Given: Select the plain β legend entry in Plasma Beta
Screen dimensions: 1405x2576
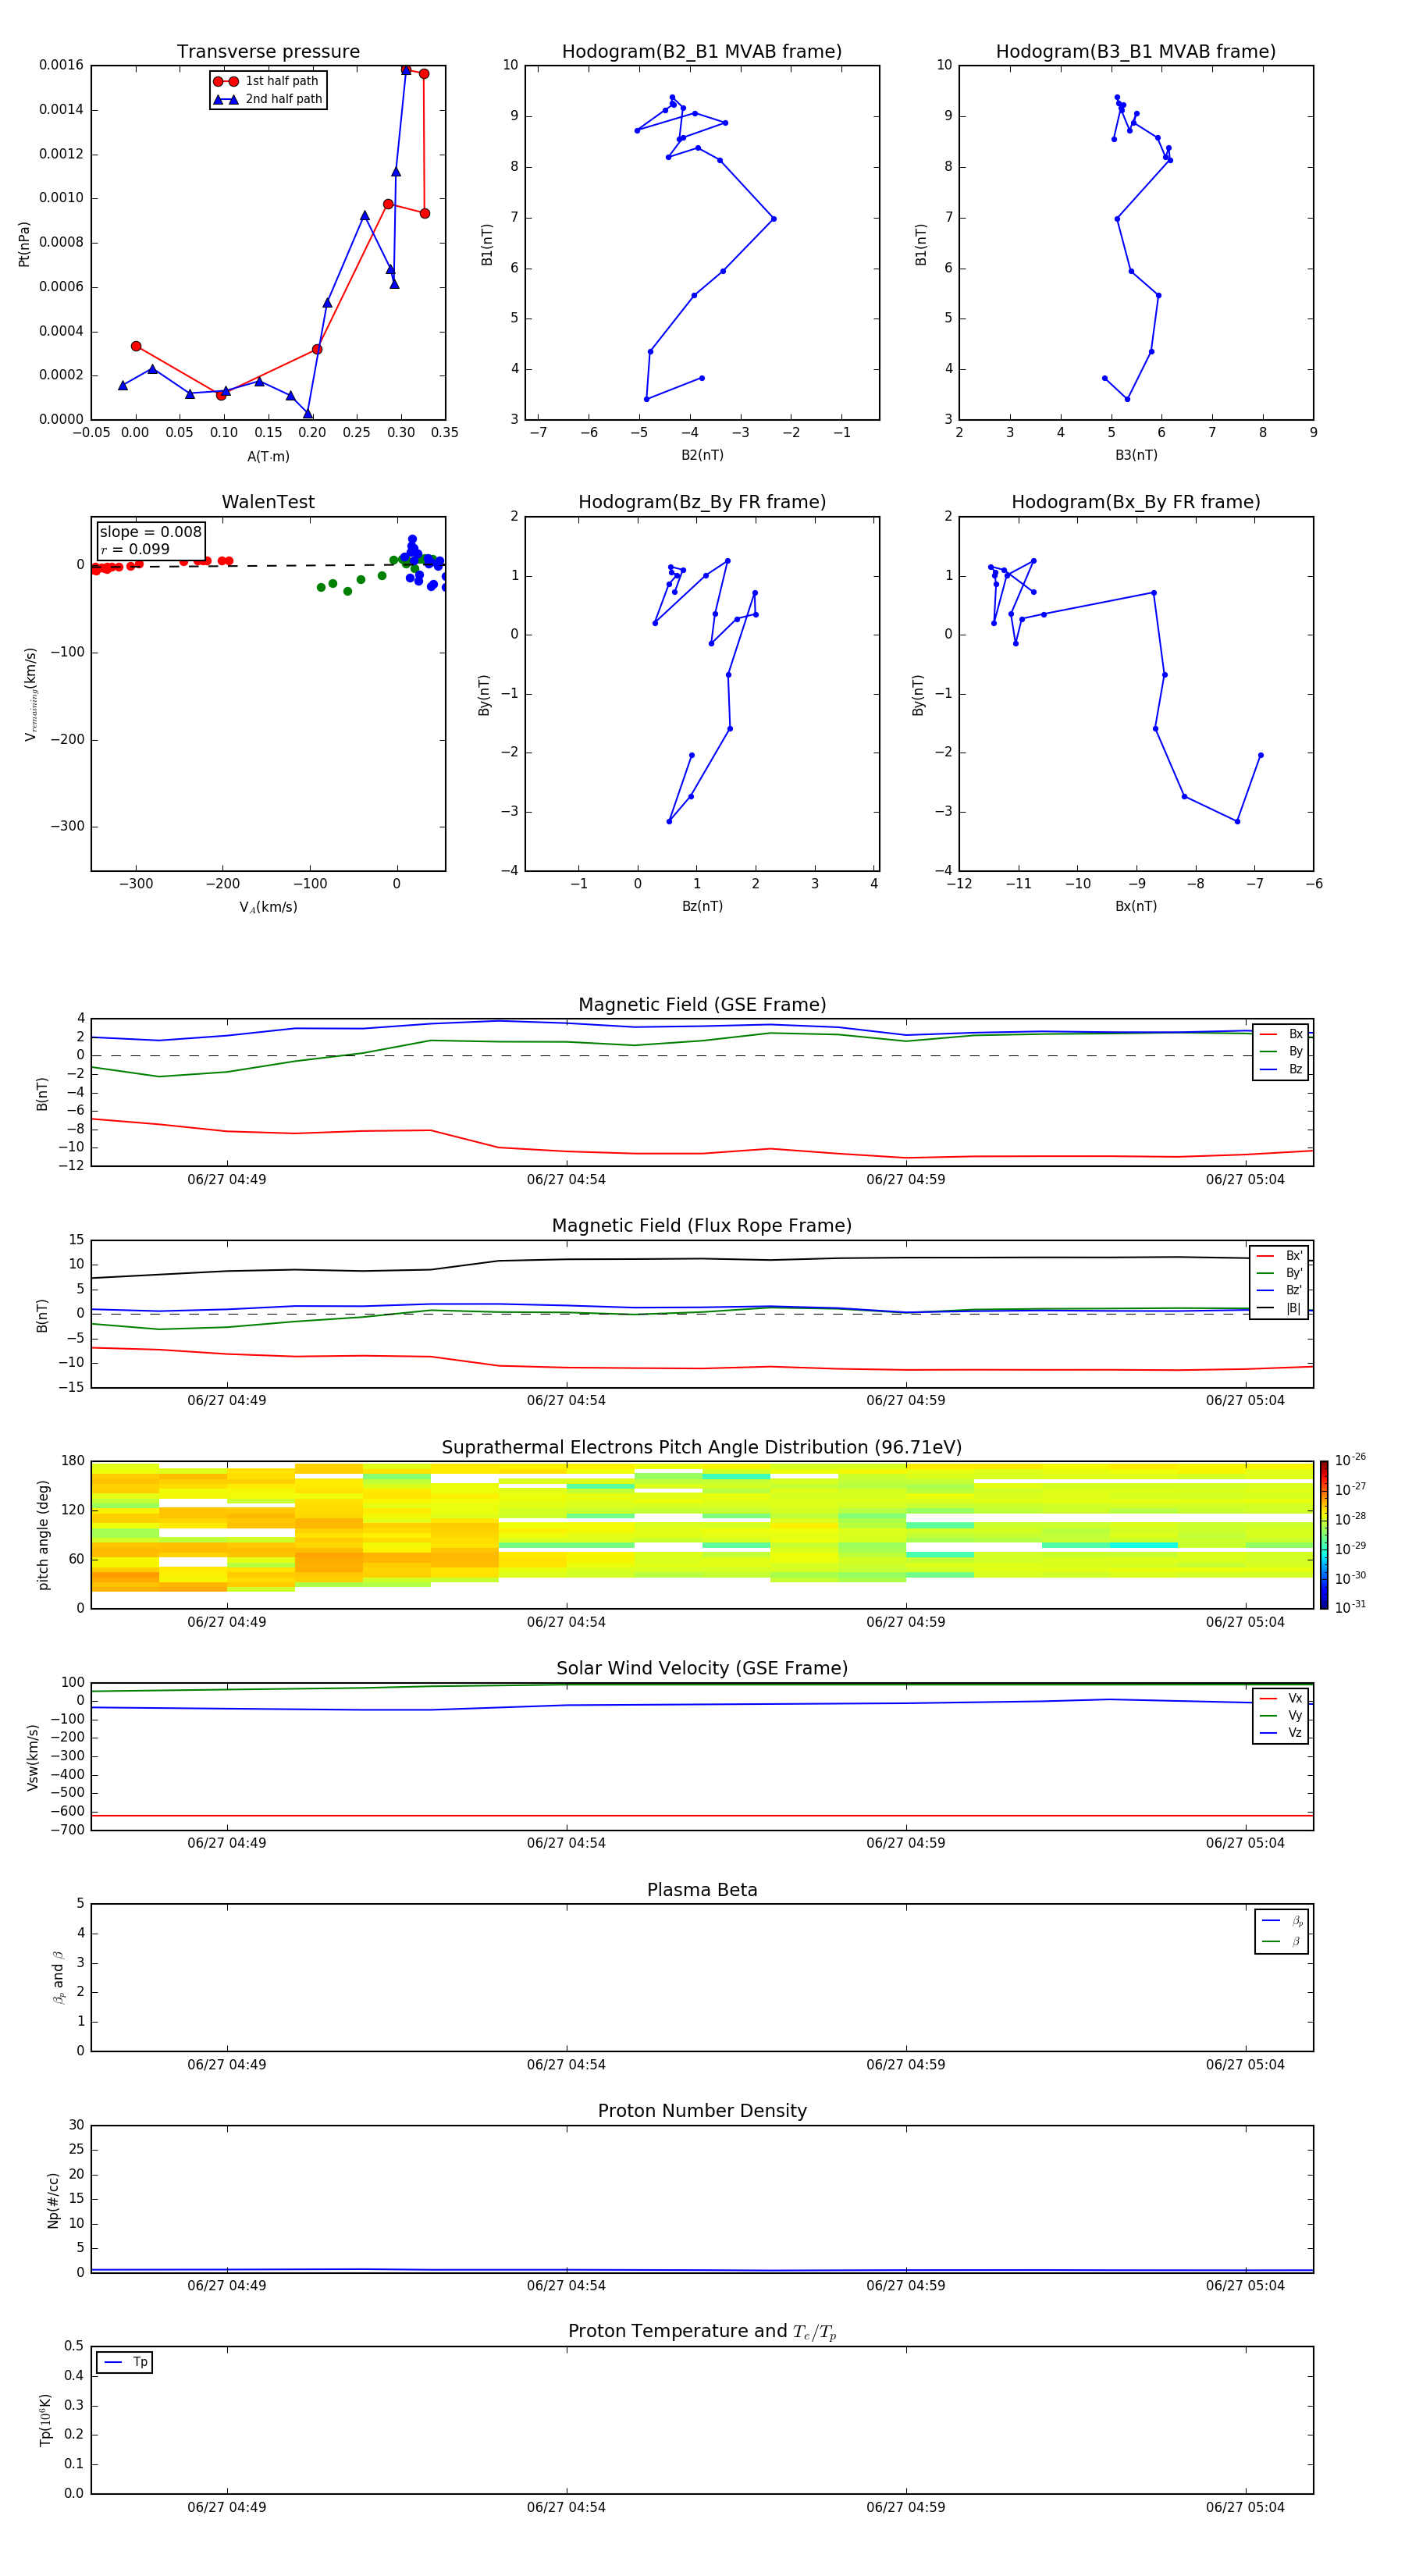Looking at the screenshot, I should coord(1282,1941).
